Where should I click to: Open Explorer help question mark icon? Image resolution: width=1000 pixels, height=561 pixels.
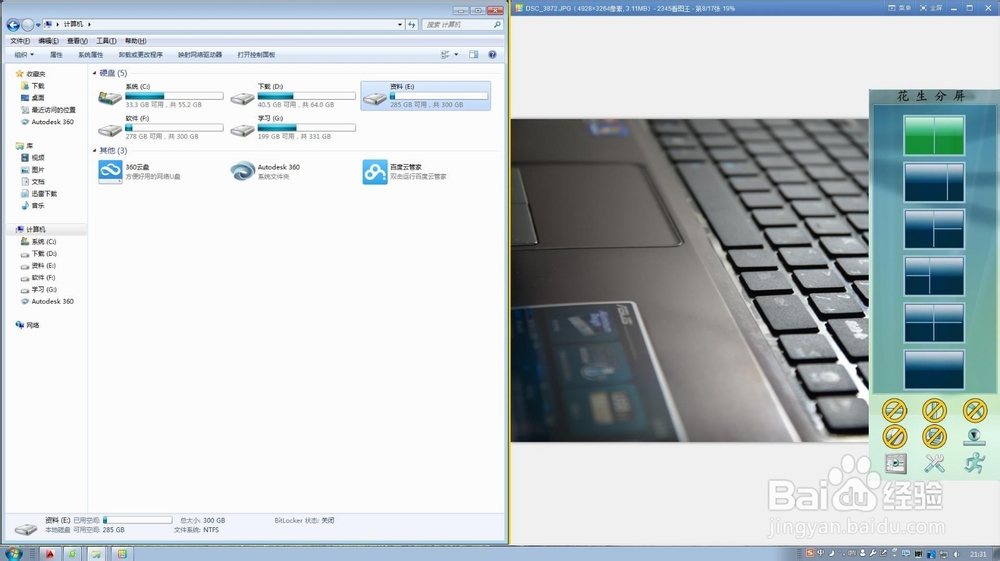point(492,55)
